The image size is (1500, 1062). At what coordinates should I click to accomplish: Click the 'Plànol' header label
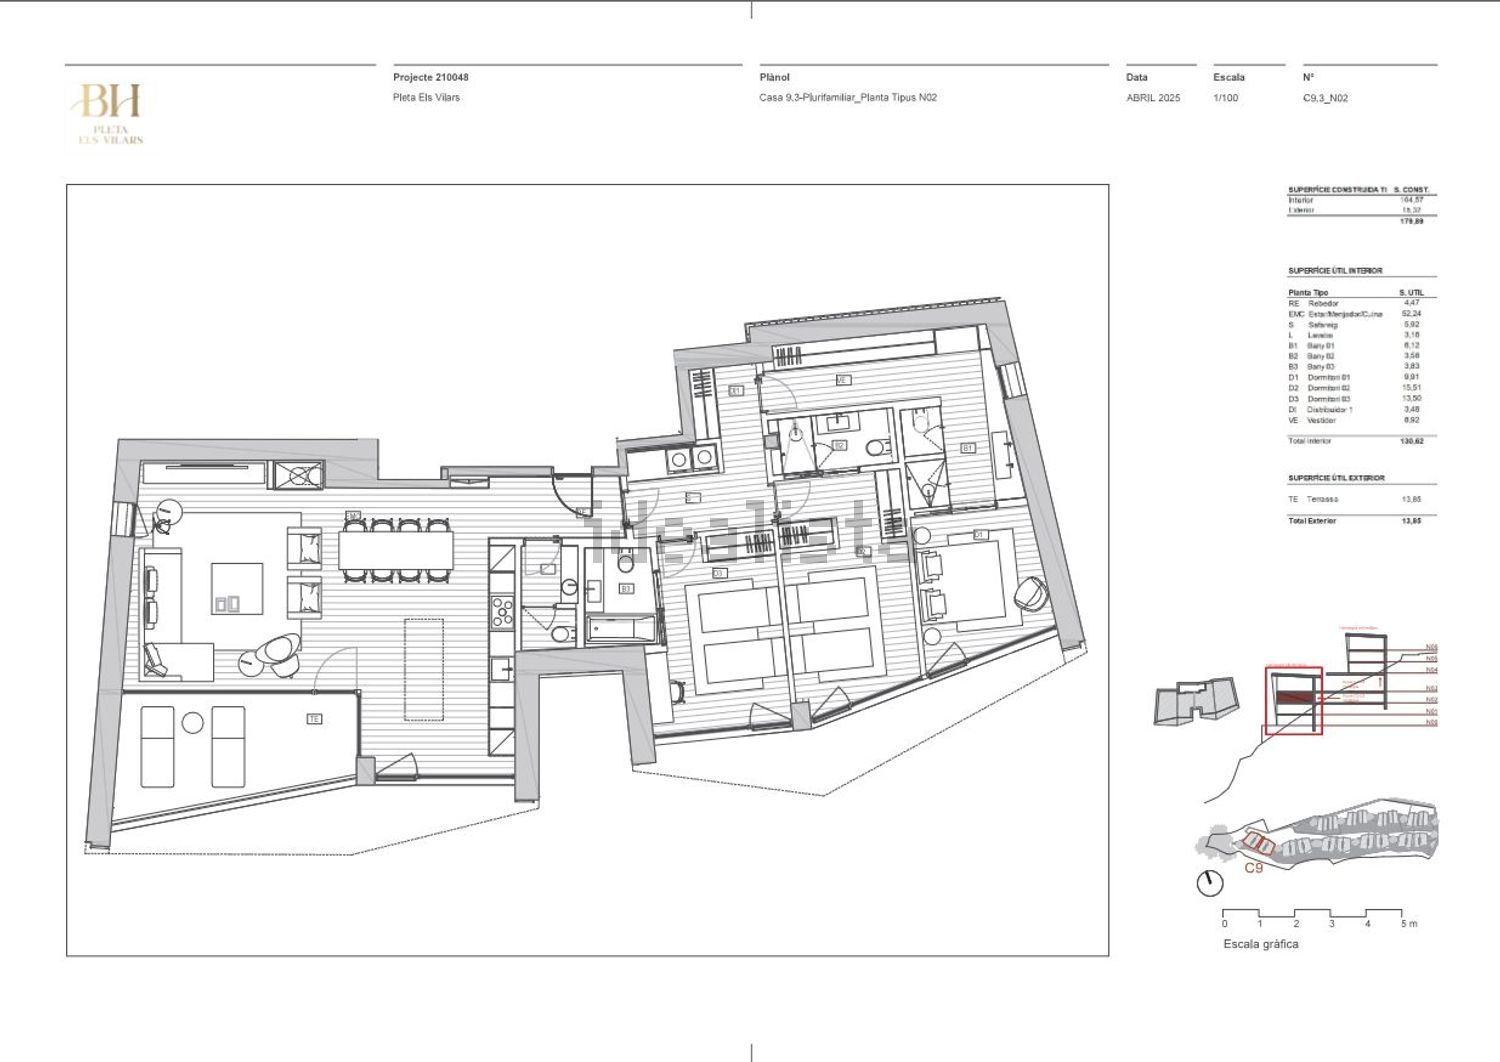(774, 77)
